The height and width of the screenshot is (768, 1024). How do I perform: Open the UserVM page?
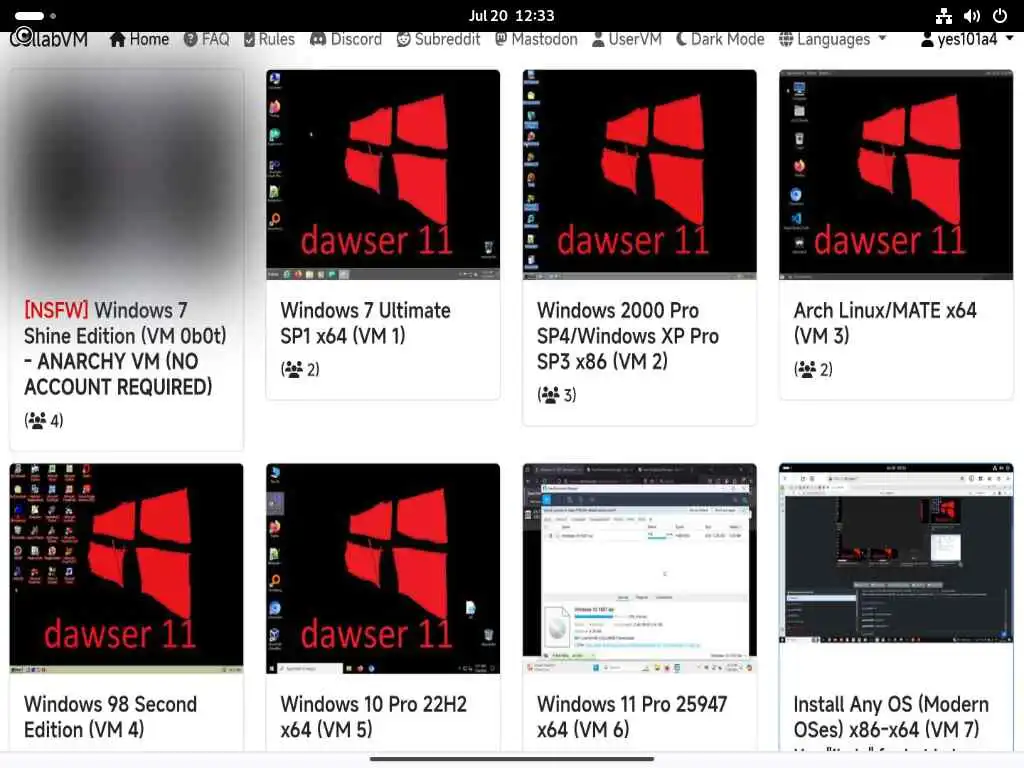[626, 39]
